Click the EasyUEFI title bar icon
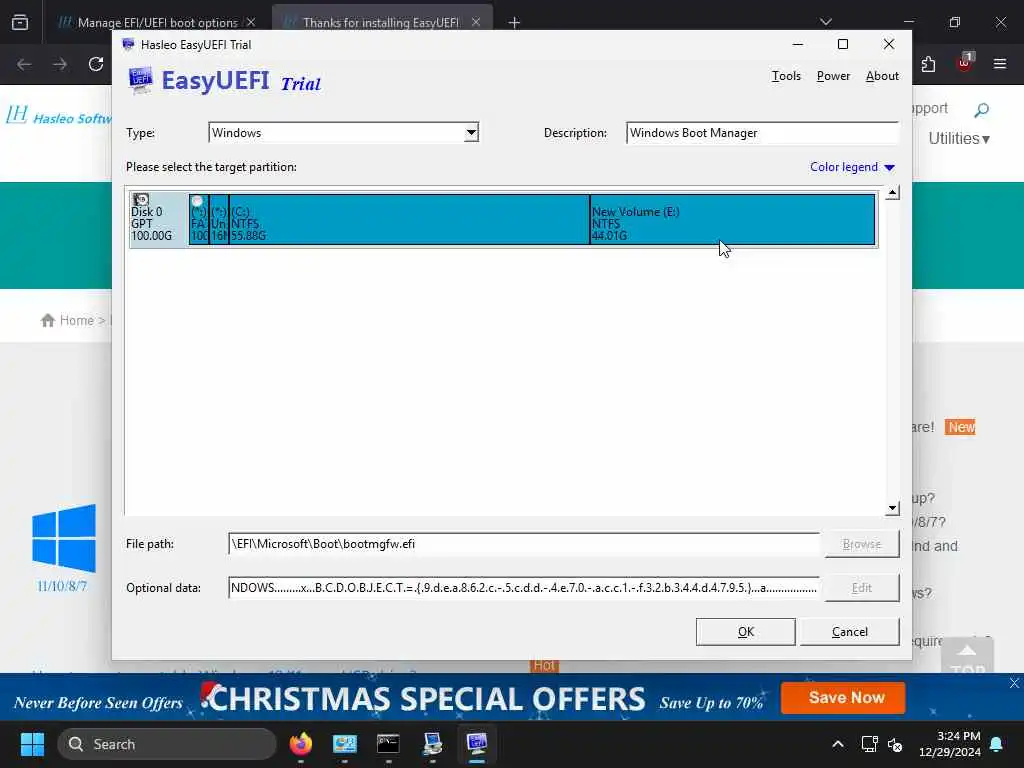The height and width of the screenshot is (768, 1024). [x=128, y=44]
